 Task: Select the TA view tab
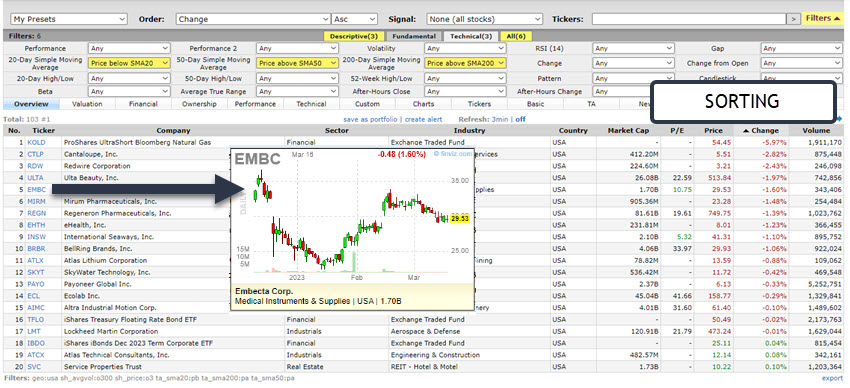tap(591, 104)
